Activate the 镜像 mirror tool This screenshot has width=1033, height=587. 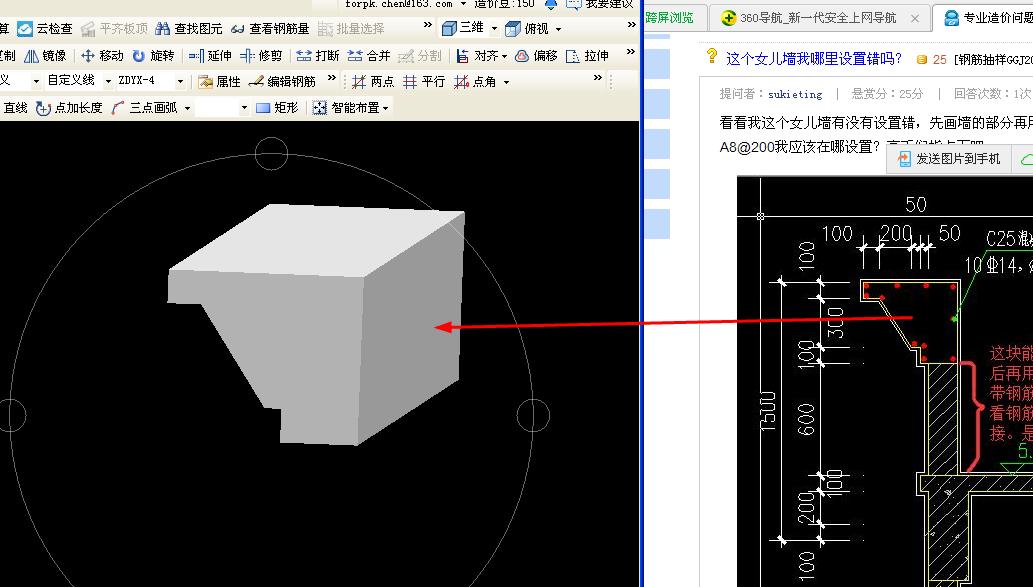pos(45,56)
